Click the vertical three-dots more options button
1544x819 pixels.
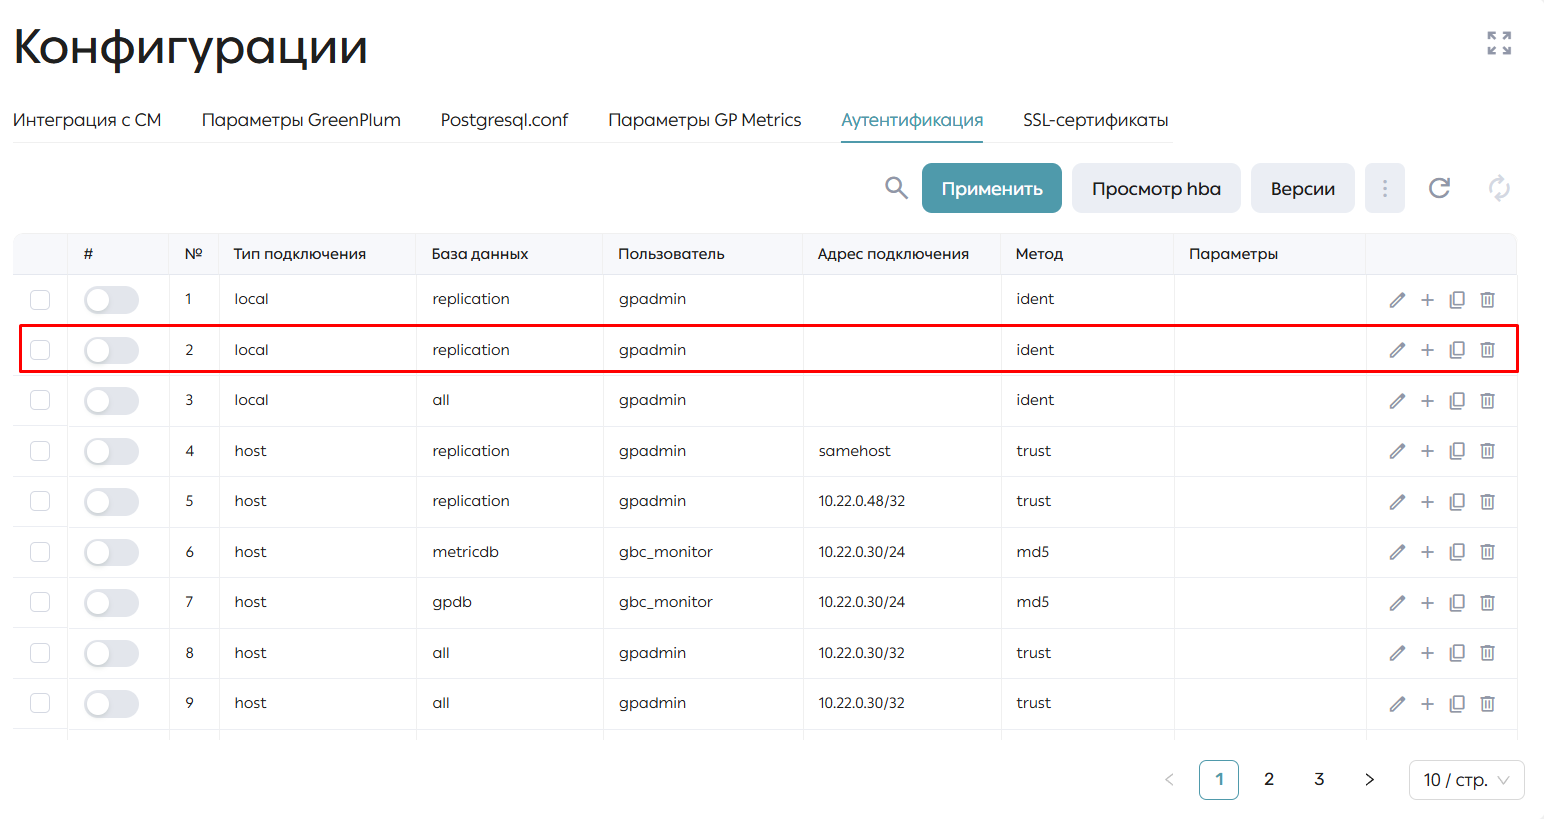pos(1385,188)
